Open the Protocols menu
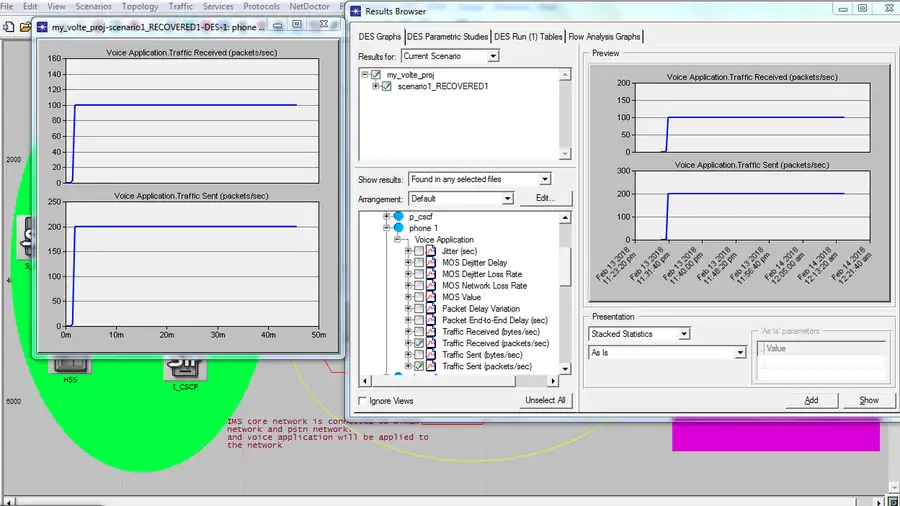Image resolution: width=900 pixels, height=506 pixels. click(261, 6)
